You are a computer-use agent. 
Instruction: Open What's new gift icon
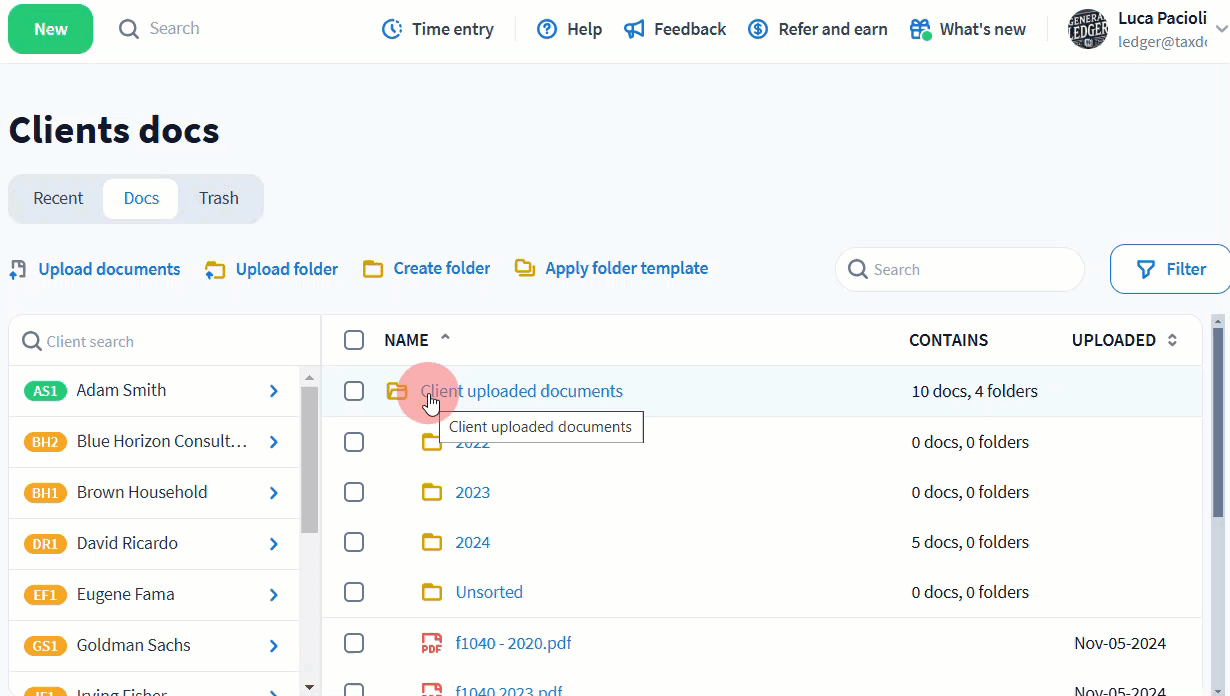920,29
